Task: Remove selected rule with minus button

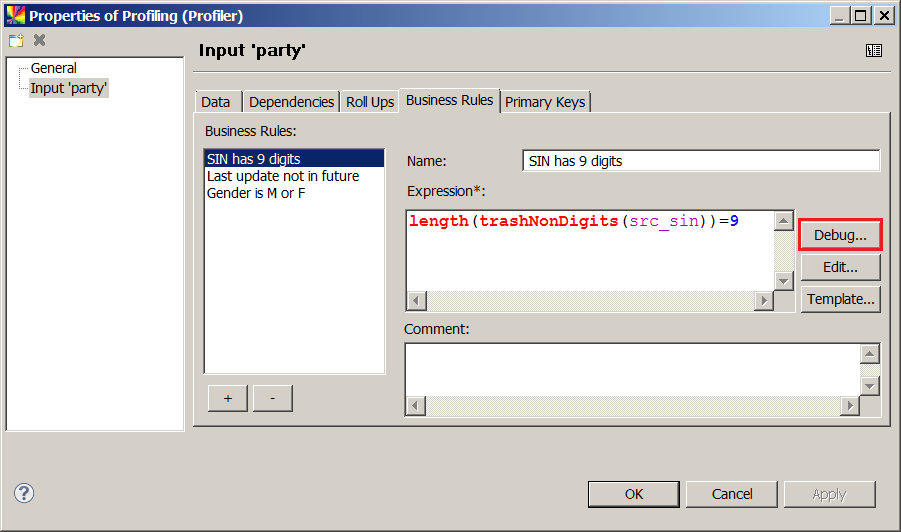Action: [x=272, y=398]
